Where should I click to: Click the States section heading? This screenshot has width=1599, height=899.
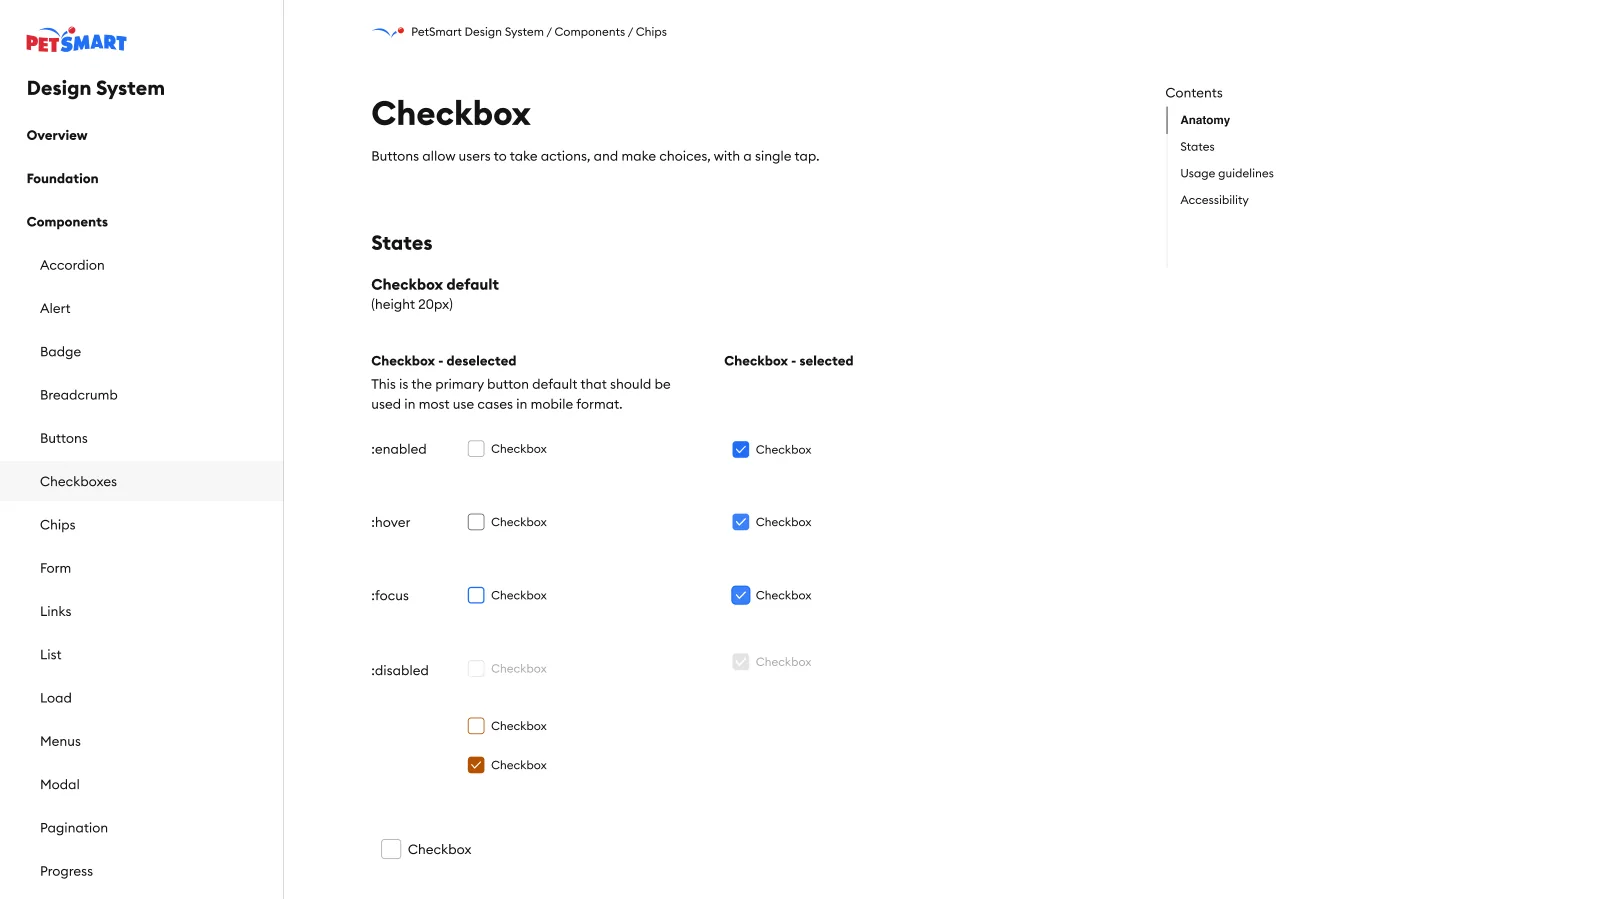pyautogui.click(x=402, y=243)
